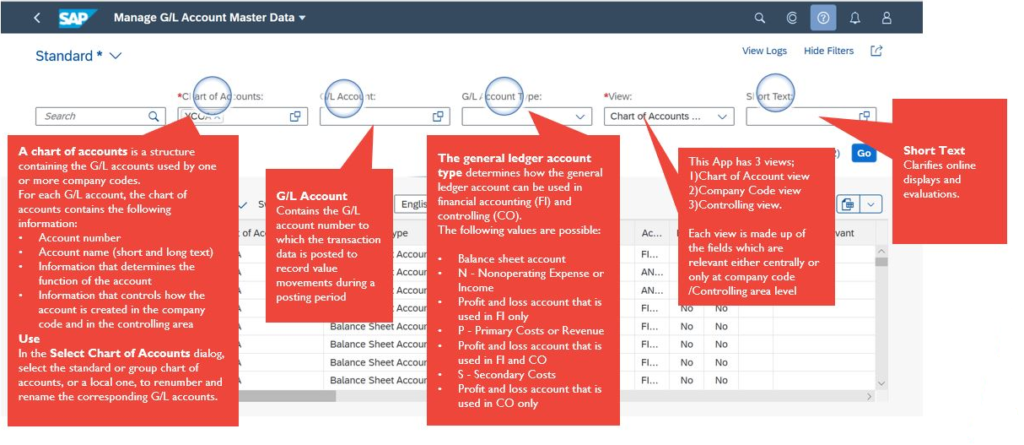Viewport: 1024px width, 445px height.
Task: Click the share icon beside Hide Filters
Action: pos(876,51)
